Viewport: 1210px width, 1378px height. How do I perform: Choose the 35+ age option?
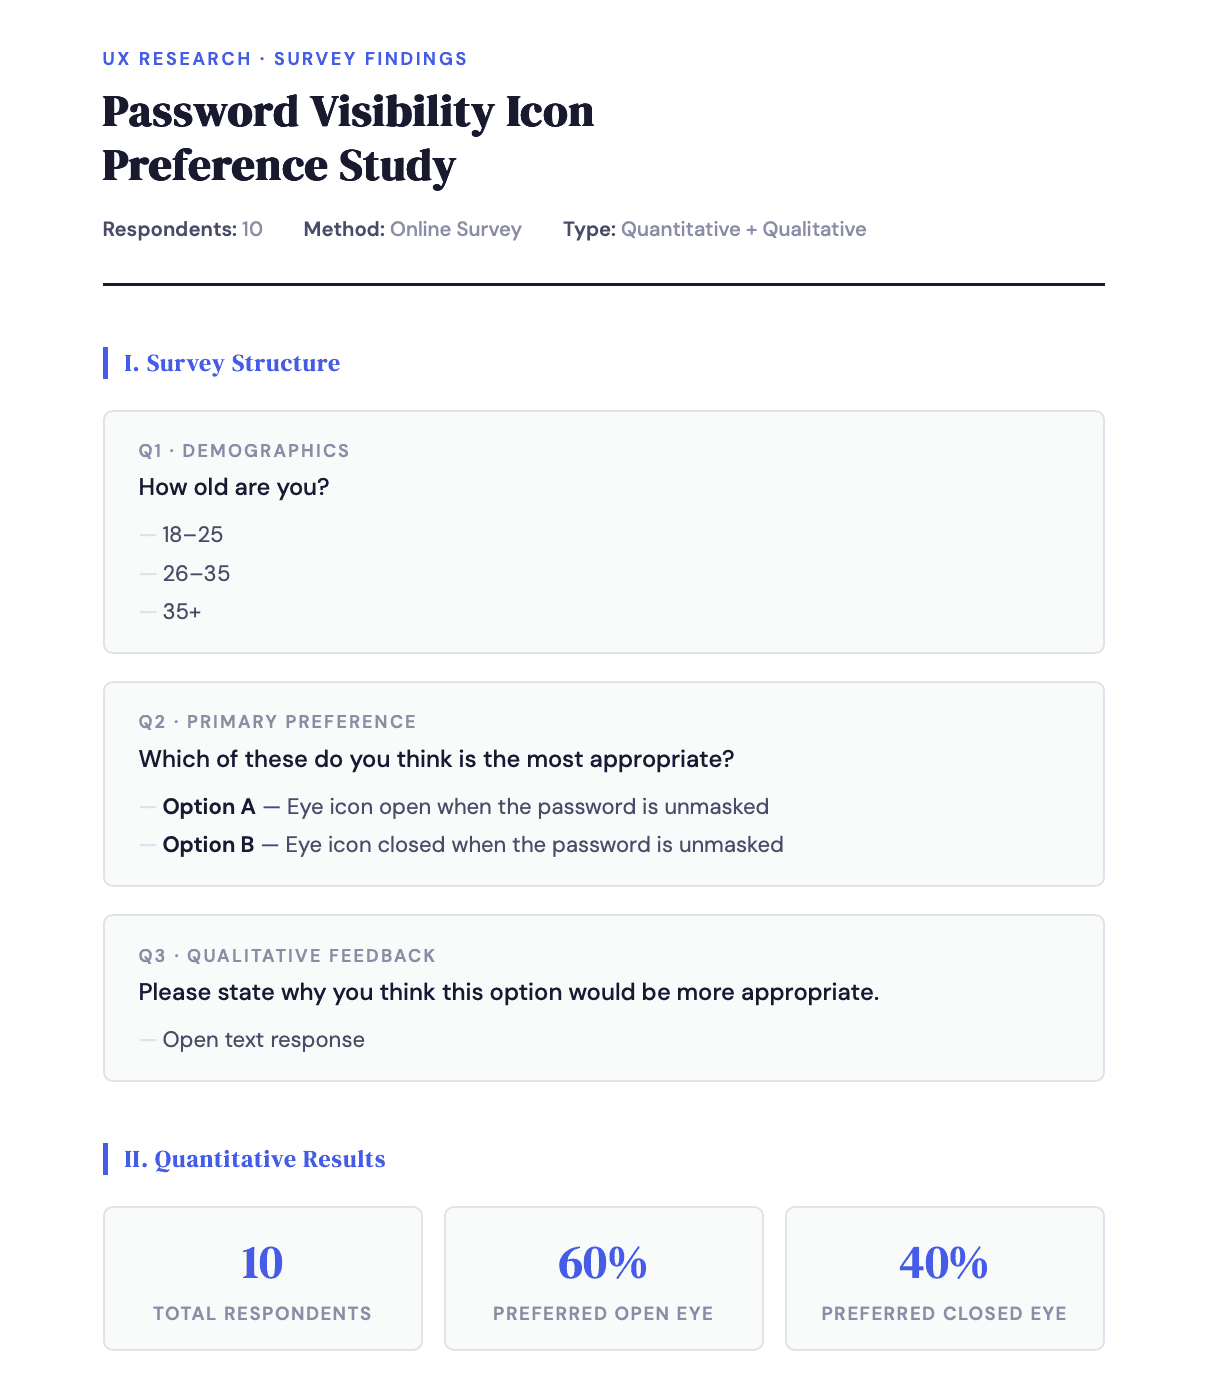[x=182, y=611]
